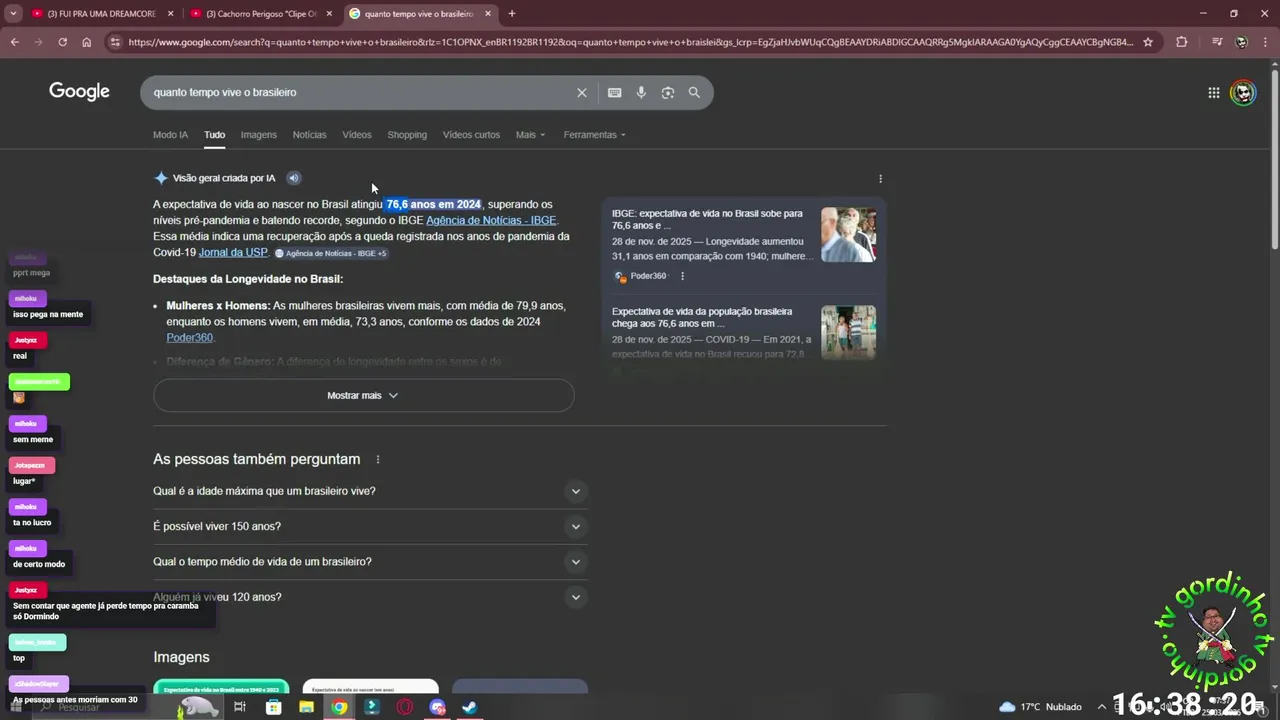The image size is (1280, 720).
Task: Open the weather widget showing 17°C Nublado
Action: click(x=1041, y=707)
